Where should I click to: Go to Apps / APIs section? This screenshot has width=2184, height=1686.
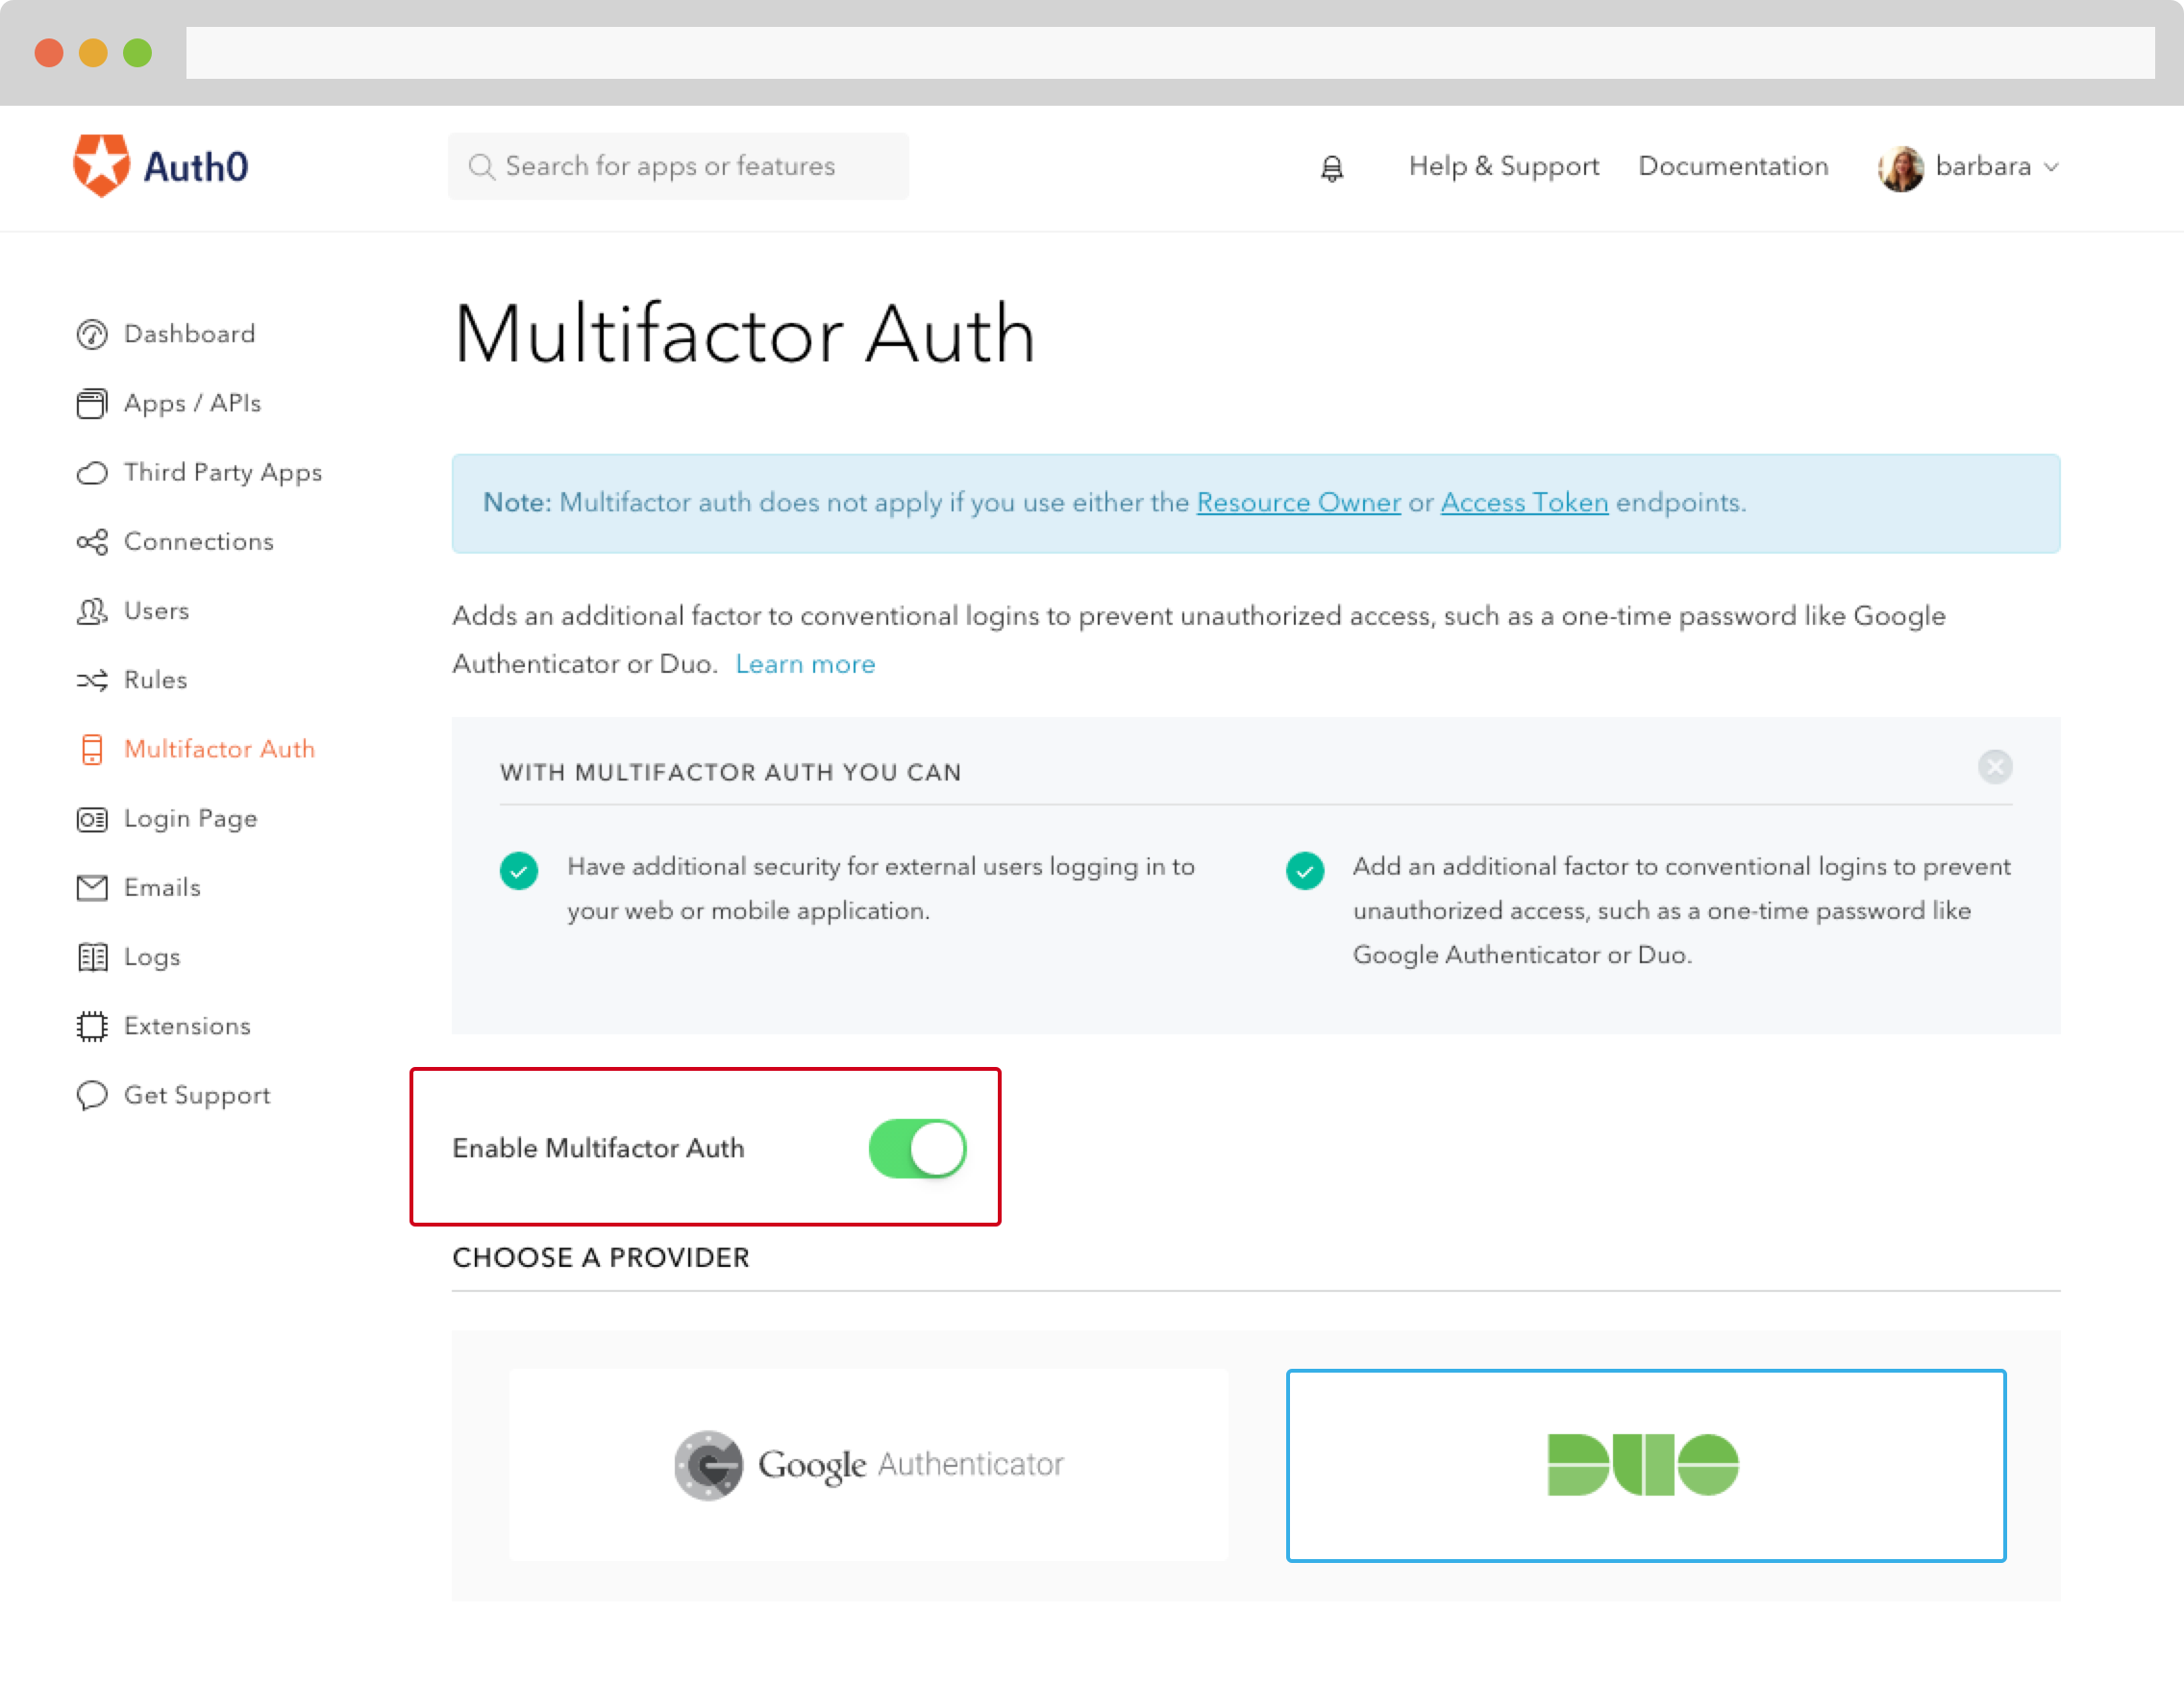click(x=191, y=402)
